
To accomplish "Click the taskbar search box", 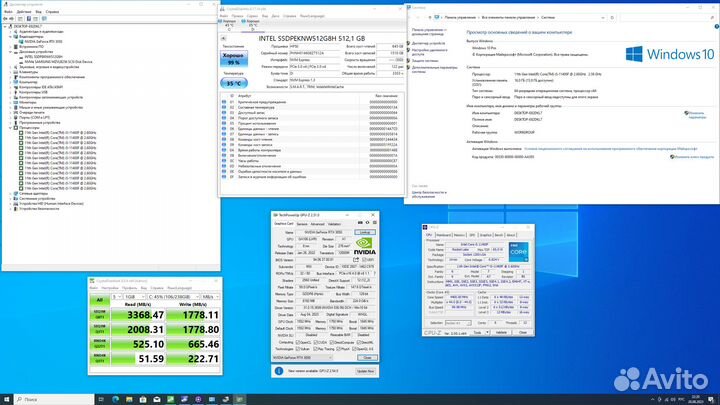I will pyautogui.click(x=54, y=399).
